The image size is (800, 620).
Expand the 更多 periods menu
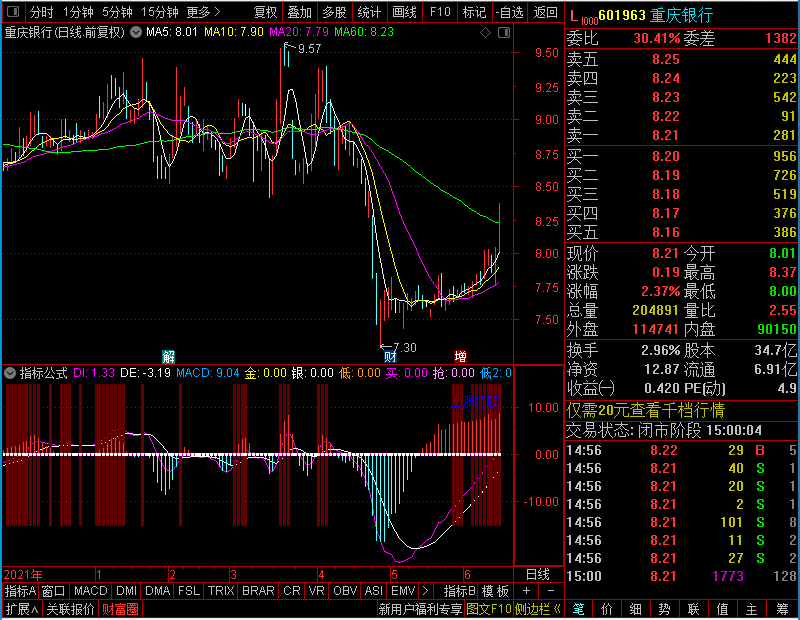click(x=203, y=12)
